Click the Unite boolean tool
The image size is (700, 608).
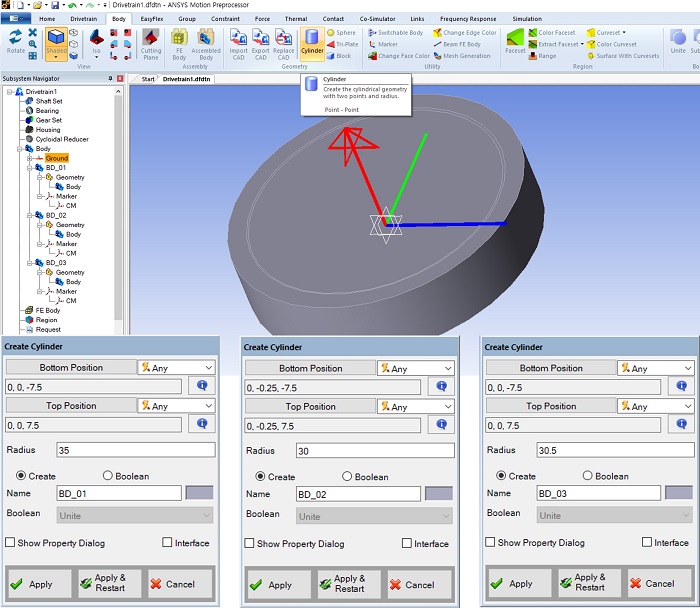coord(678,42)
